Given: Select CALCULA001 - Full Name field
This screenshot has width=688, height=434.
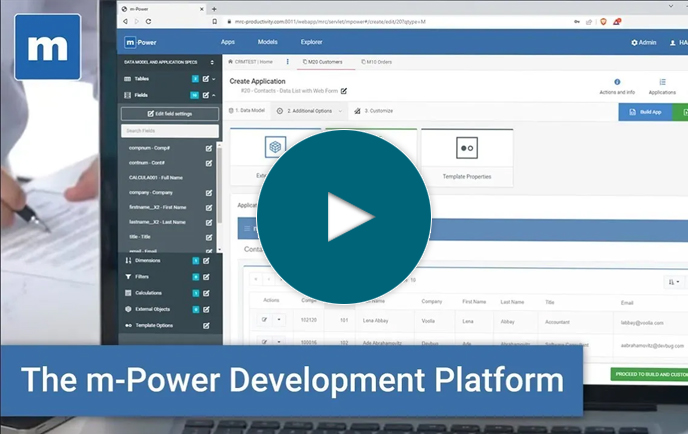Looking at the screenshot, I should coord(156,178).
